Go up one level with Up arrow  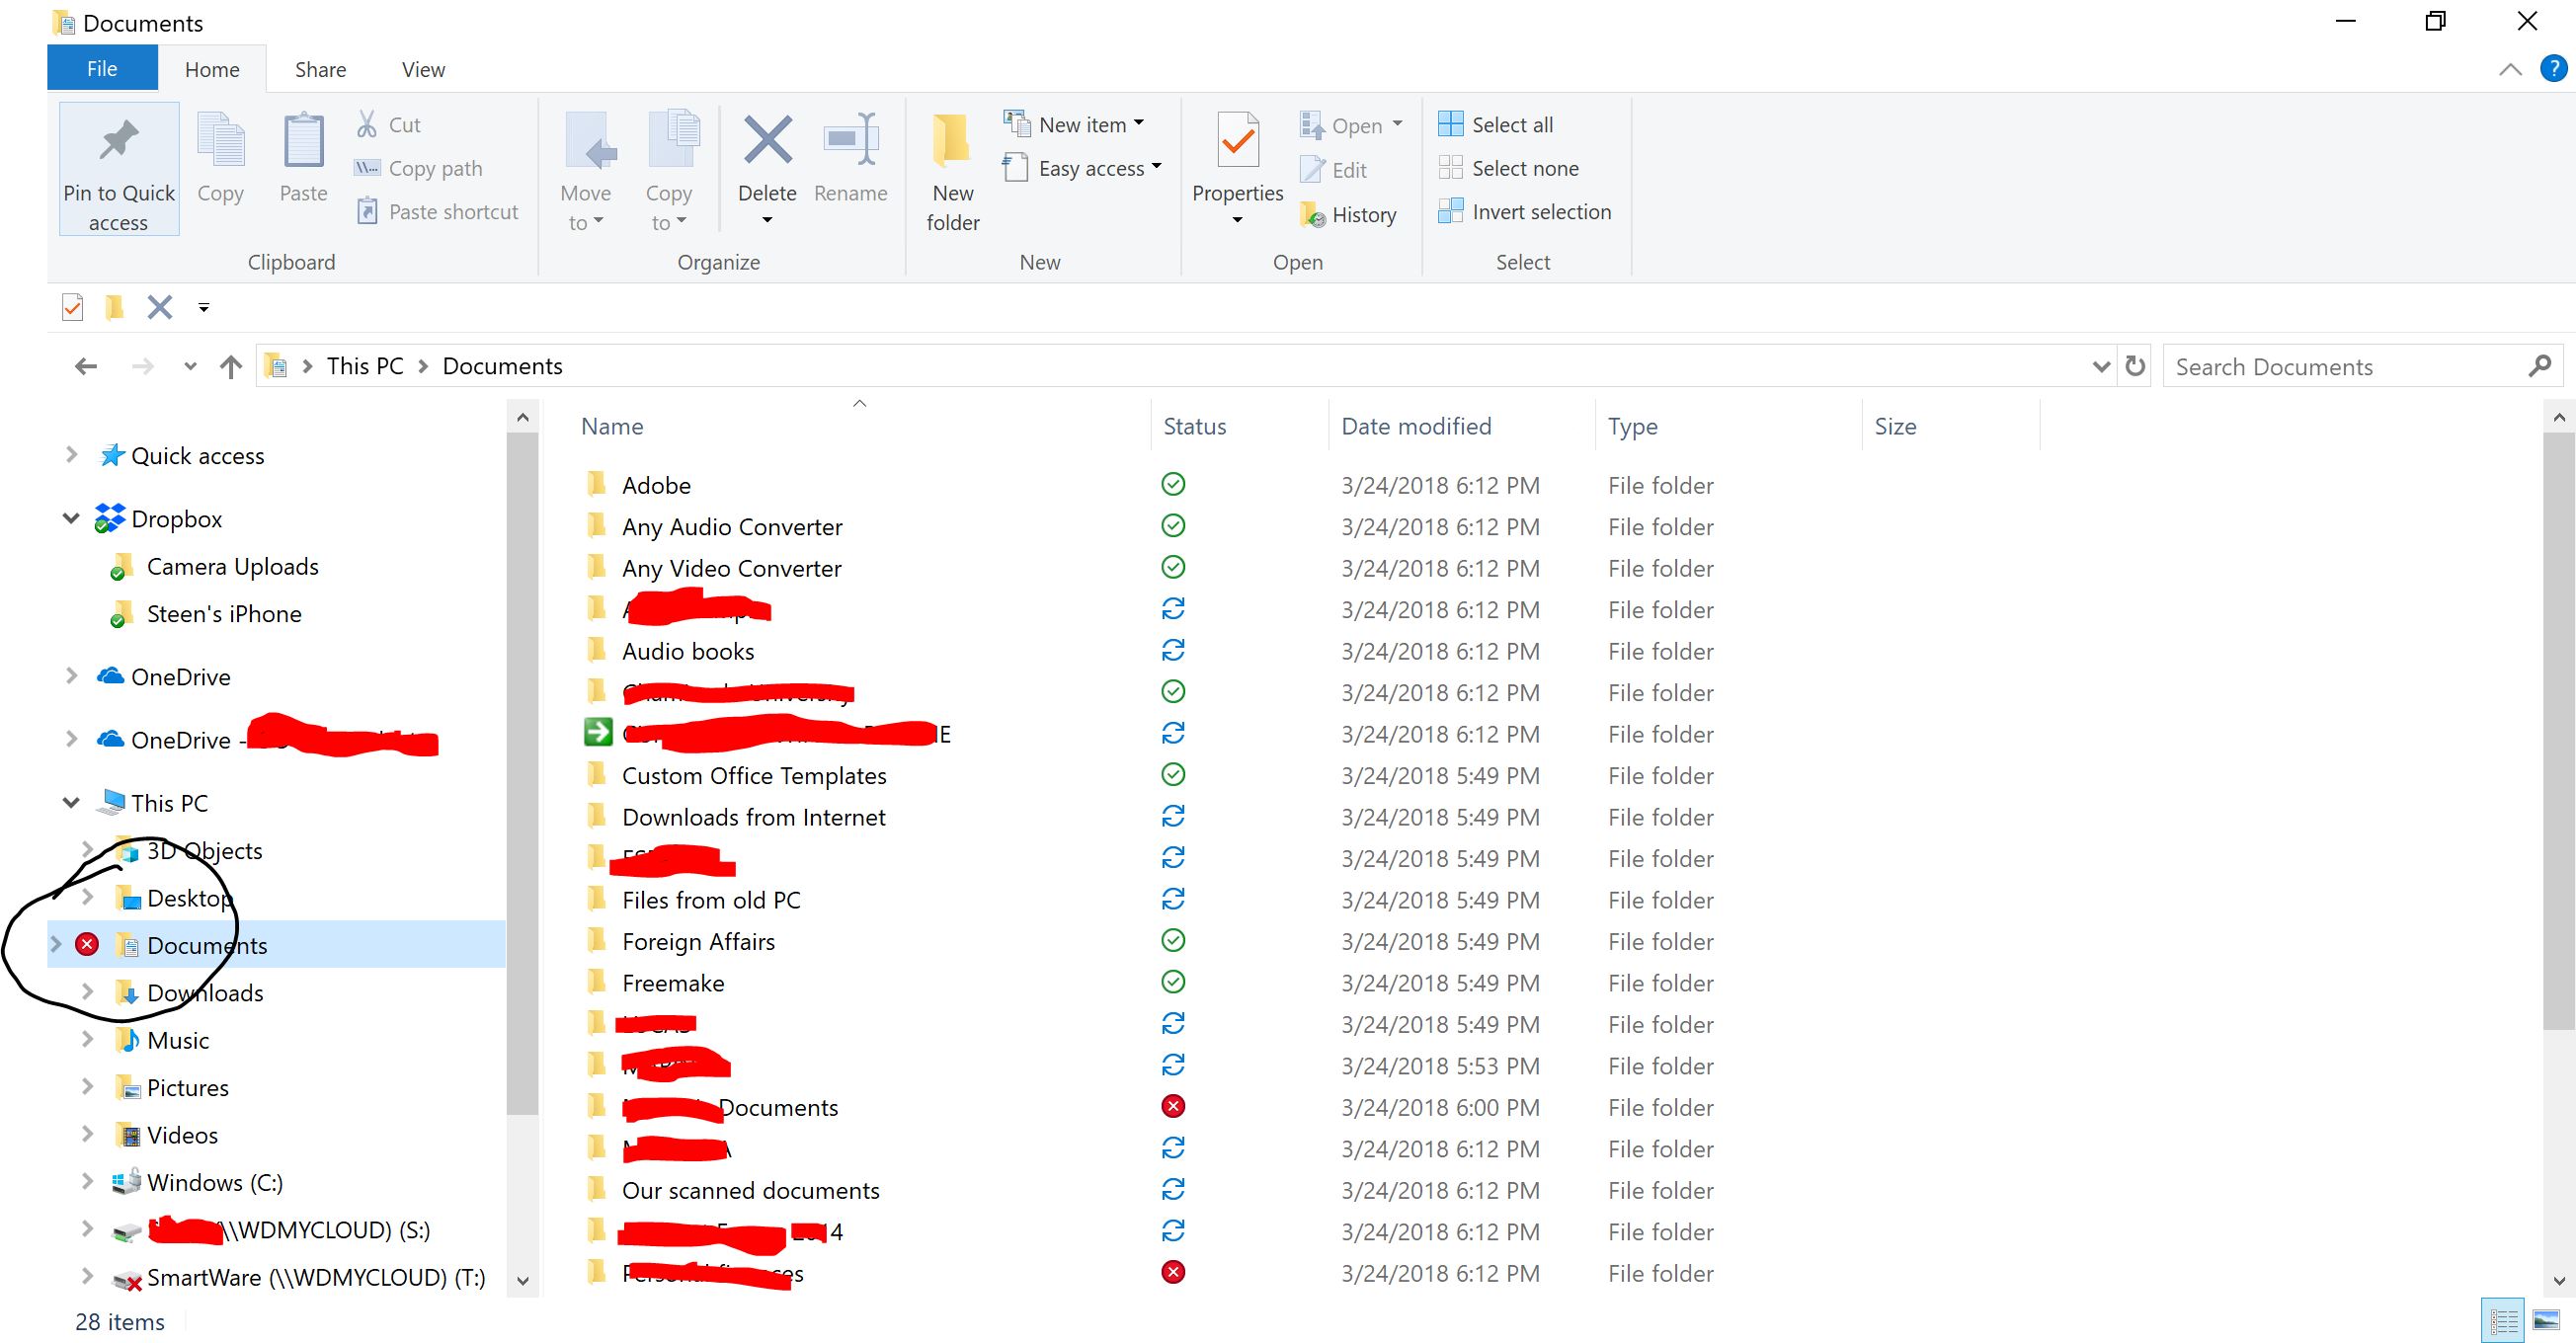pyautogui.click(x=231, y=366)
